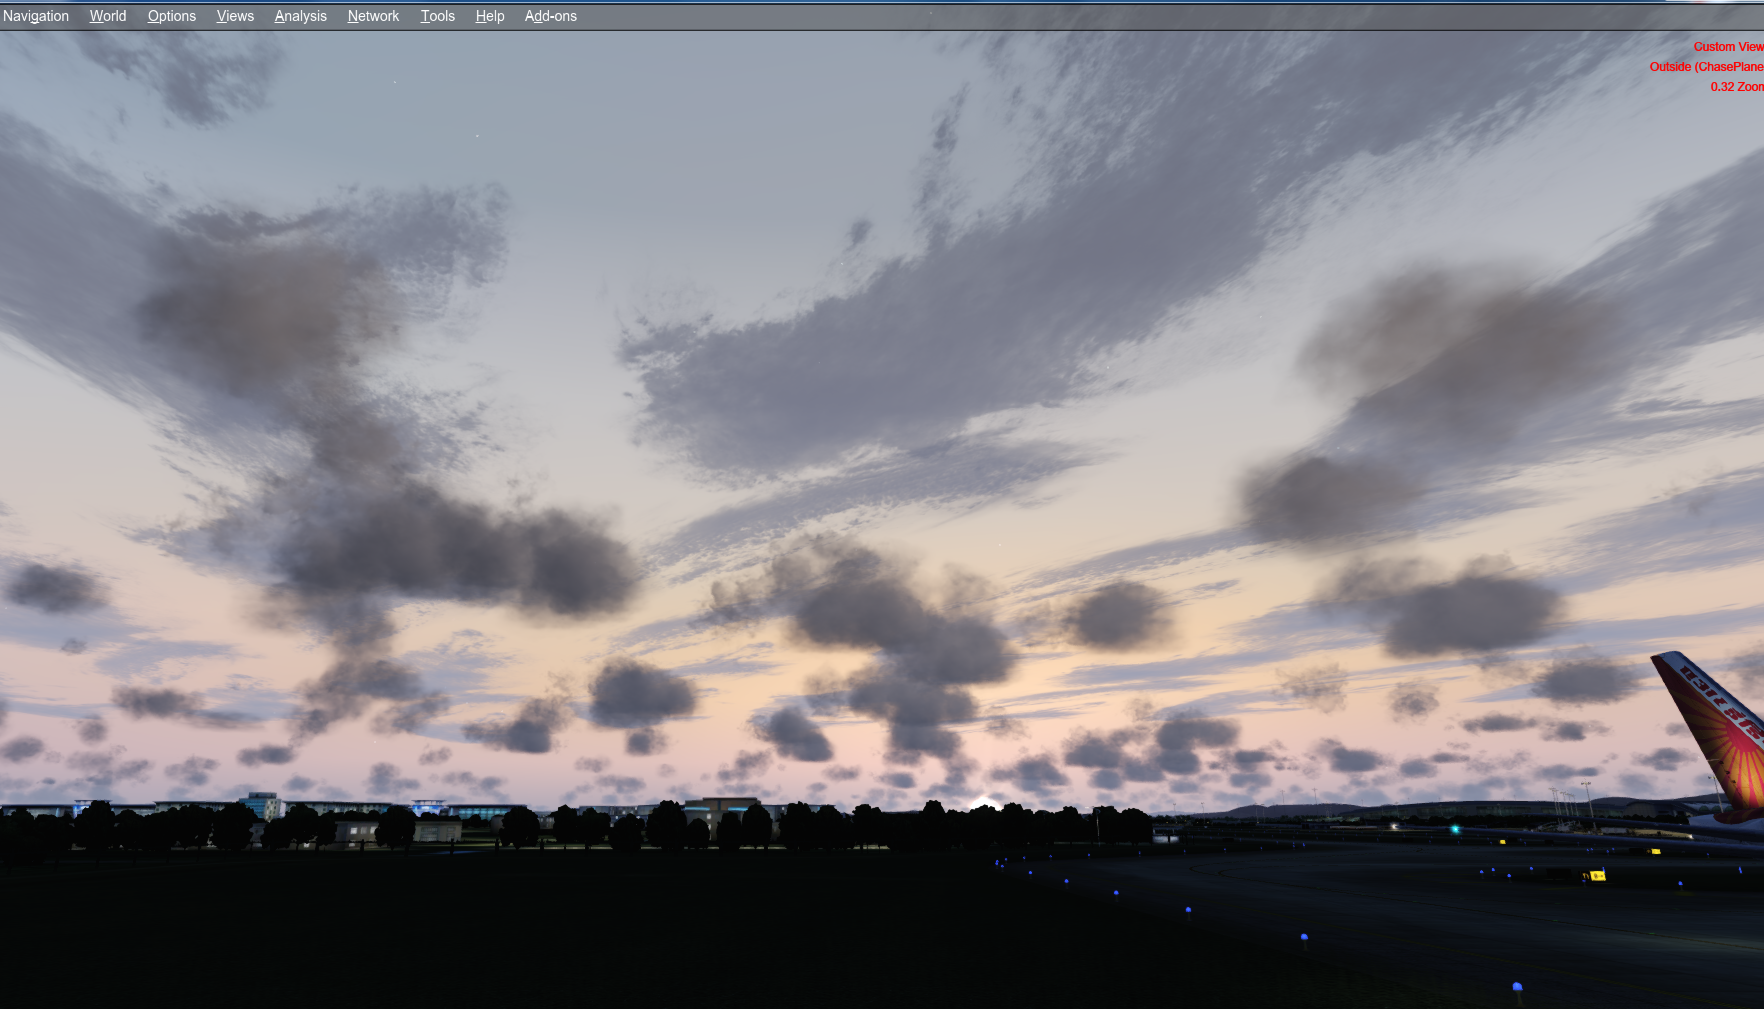The width and height of the screenshot is (1764, 1009).
Task: Click the red Custom View label
Action: (1727, 47)
